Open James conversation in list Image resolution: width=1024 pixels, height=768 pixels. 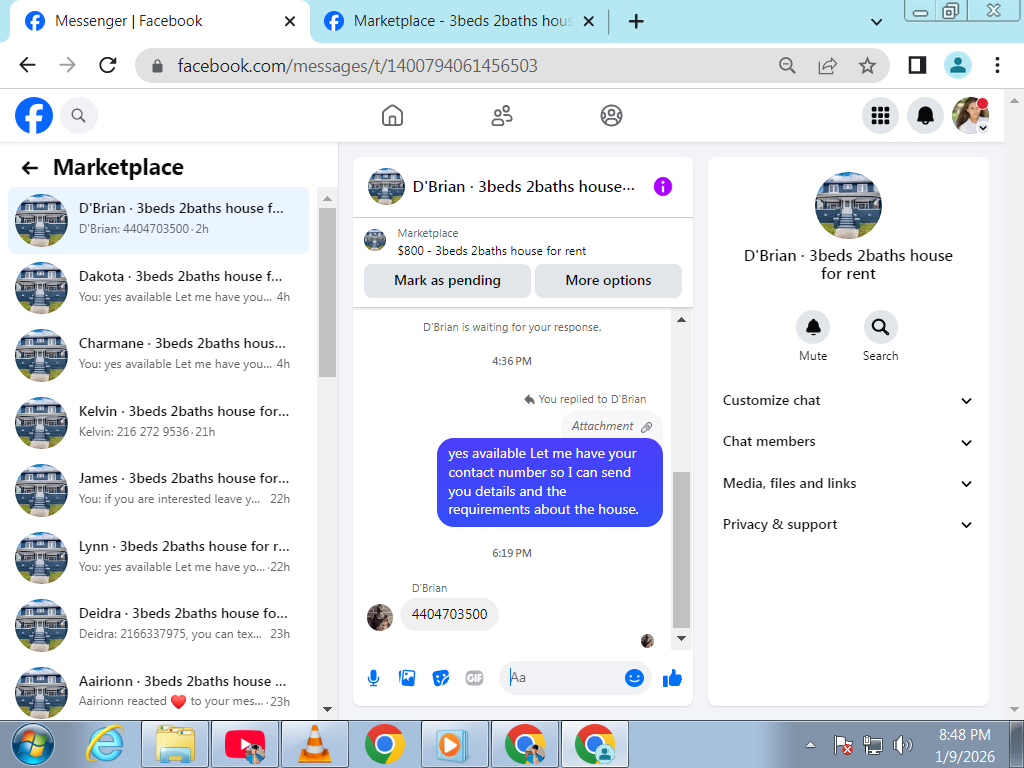(158, 490)
